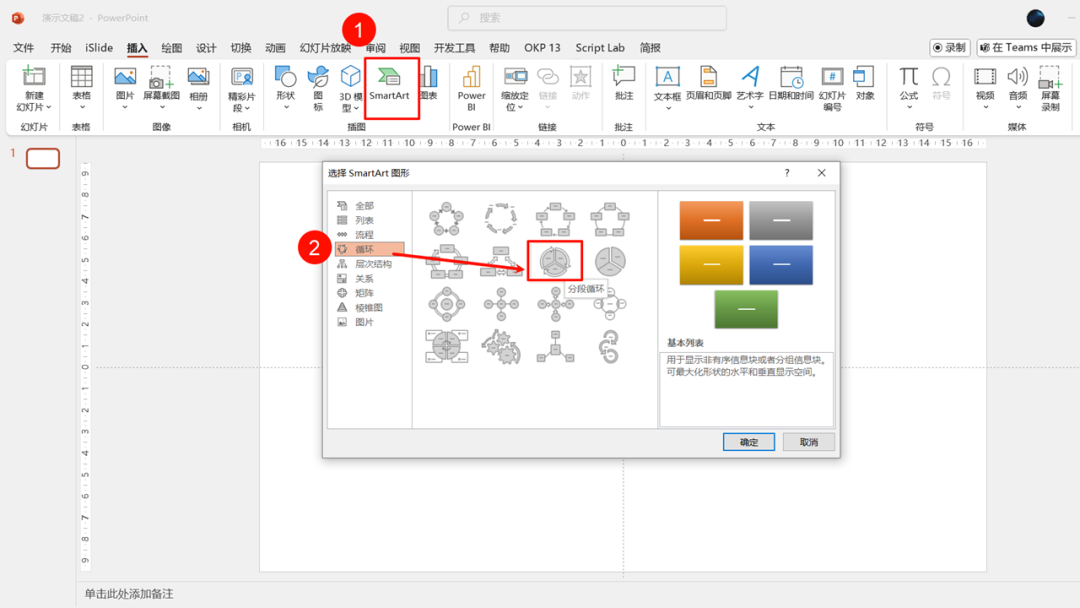This screenshot has height=608, width=1080.
Task: Expand the 音频 dropdown arrow
Action: tap(1018, 107)
